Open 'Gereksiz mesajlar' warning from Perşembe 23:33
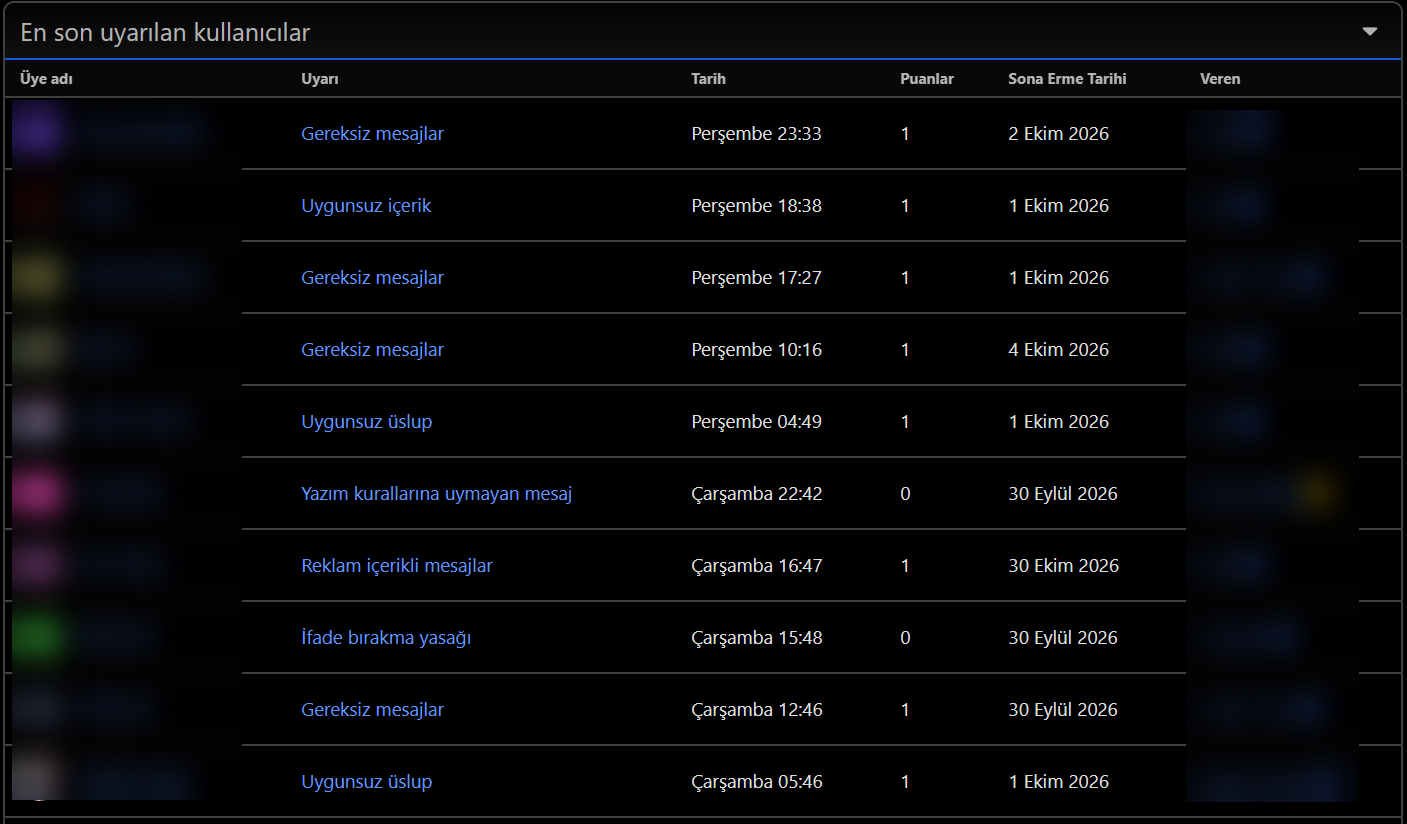Viewport: 1407px width, 824px height. coord(372,134)
